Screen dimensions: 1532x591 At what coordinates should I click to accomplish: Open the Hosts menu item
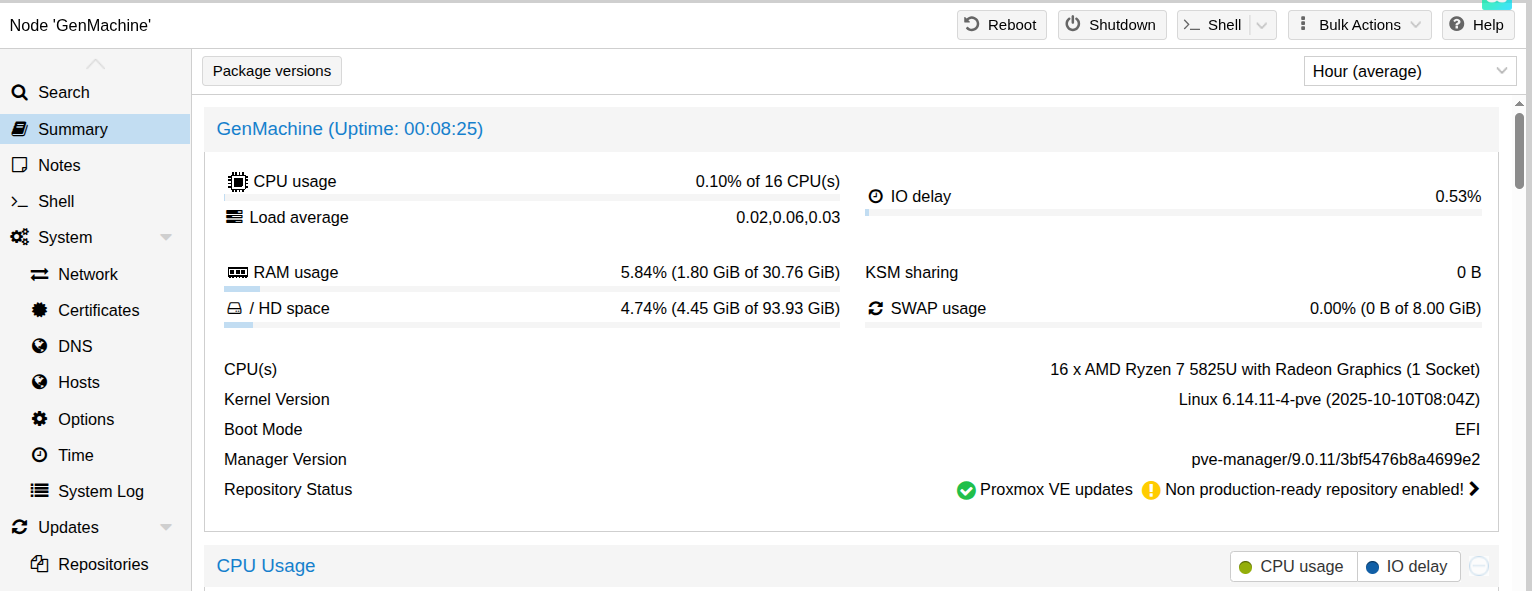click(x=78, y=382)
